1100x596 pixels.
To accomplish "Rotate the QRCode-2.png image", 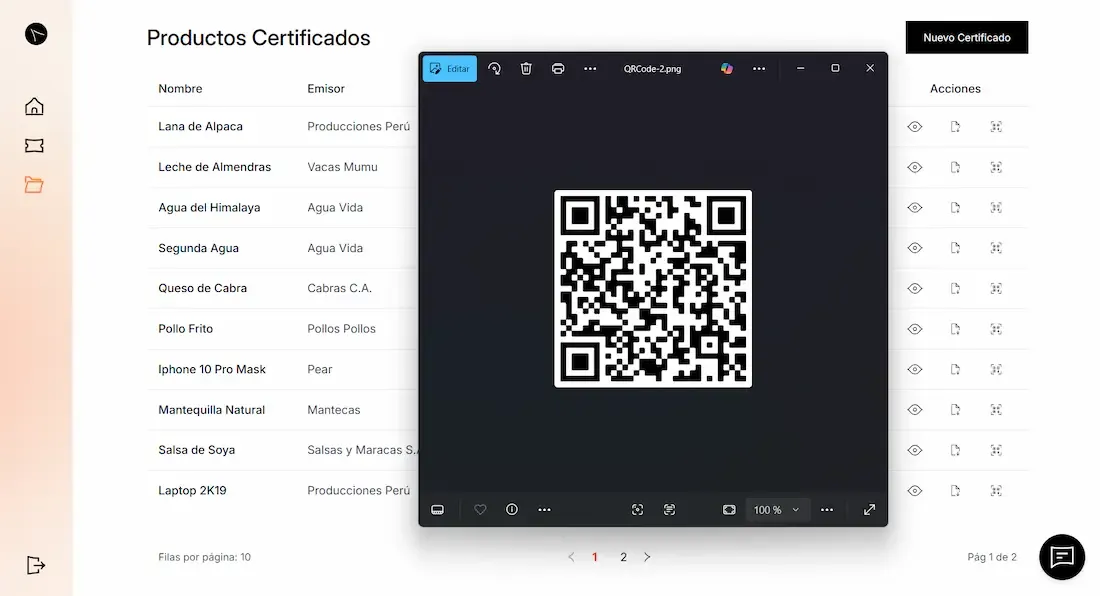I will click(495, 69).
